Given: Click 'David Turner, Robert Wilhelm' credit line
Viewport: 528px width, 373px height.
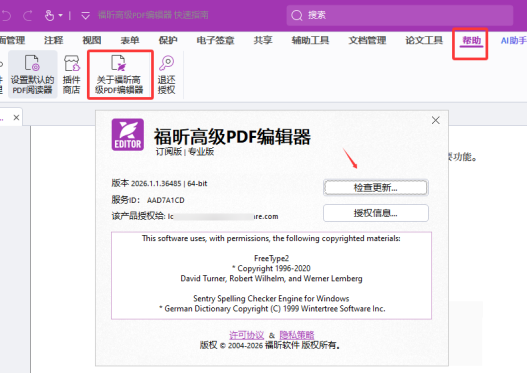Looking at the screenshot, I should [271, 278].
